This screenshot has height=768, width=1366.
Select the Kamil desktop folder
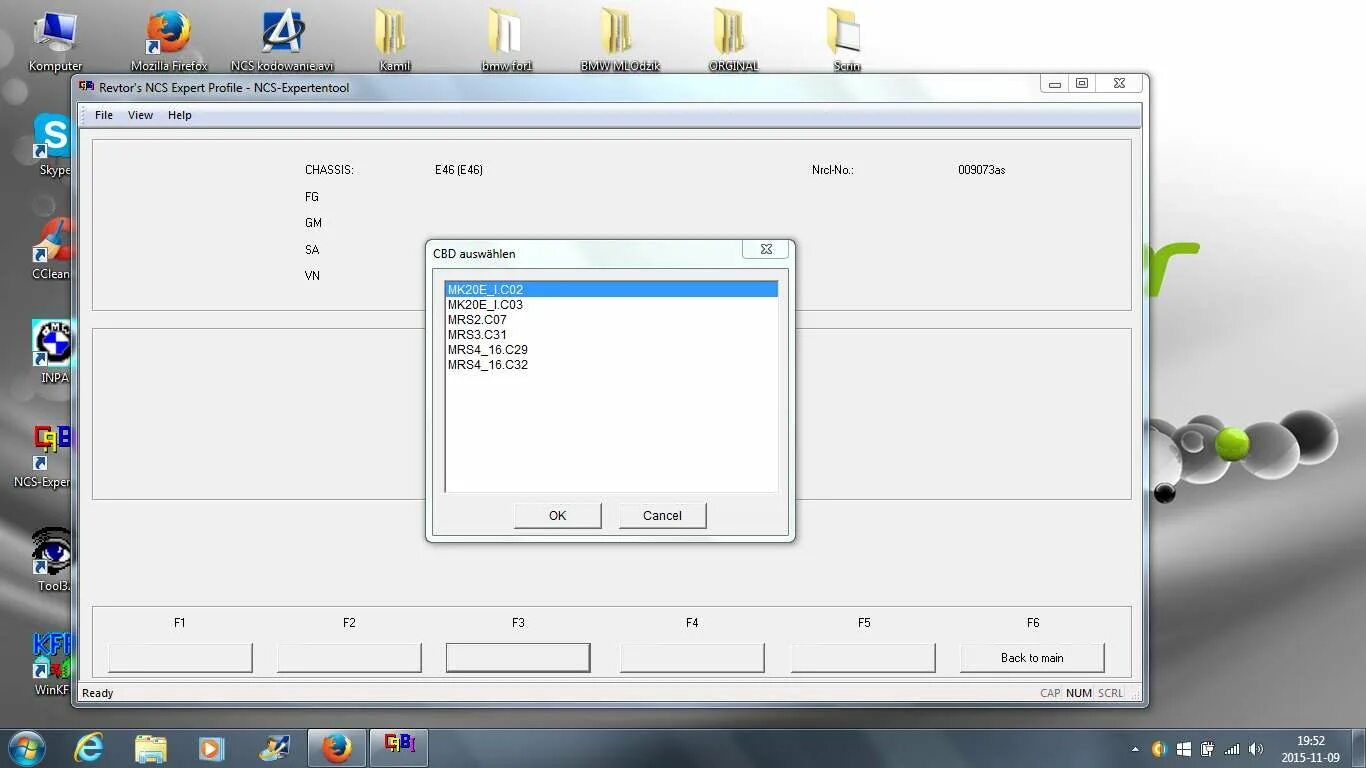(394, 40)
